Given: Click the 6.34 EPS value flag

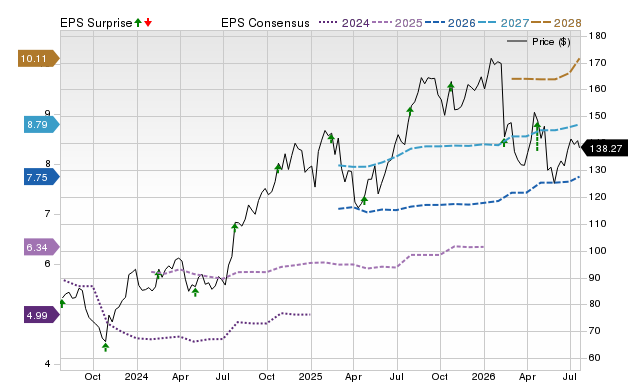Looking at the screenshot, I should coord(41,247).
